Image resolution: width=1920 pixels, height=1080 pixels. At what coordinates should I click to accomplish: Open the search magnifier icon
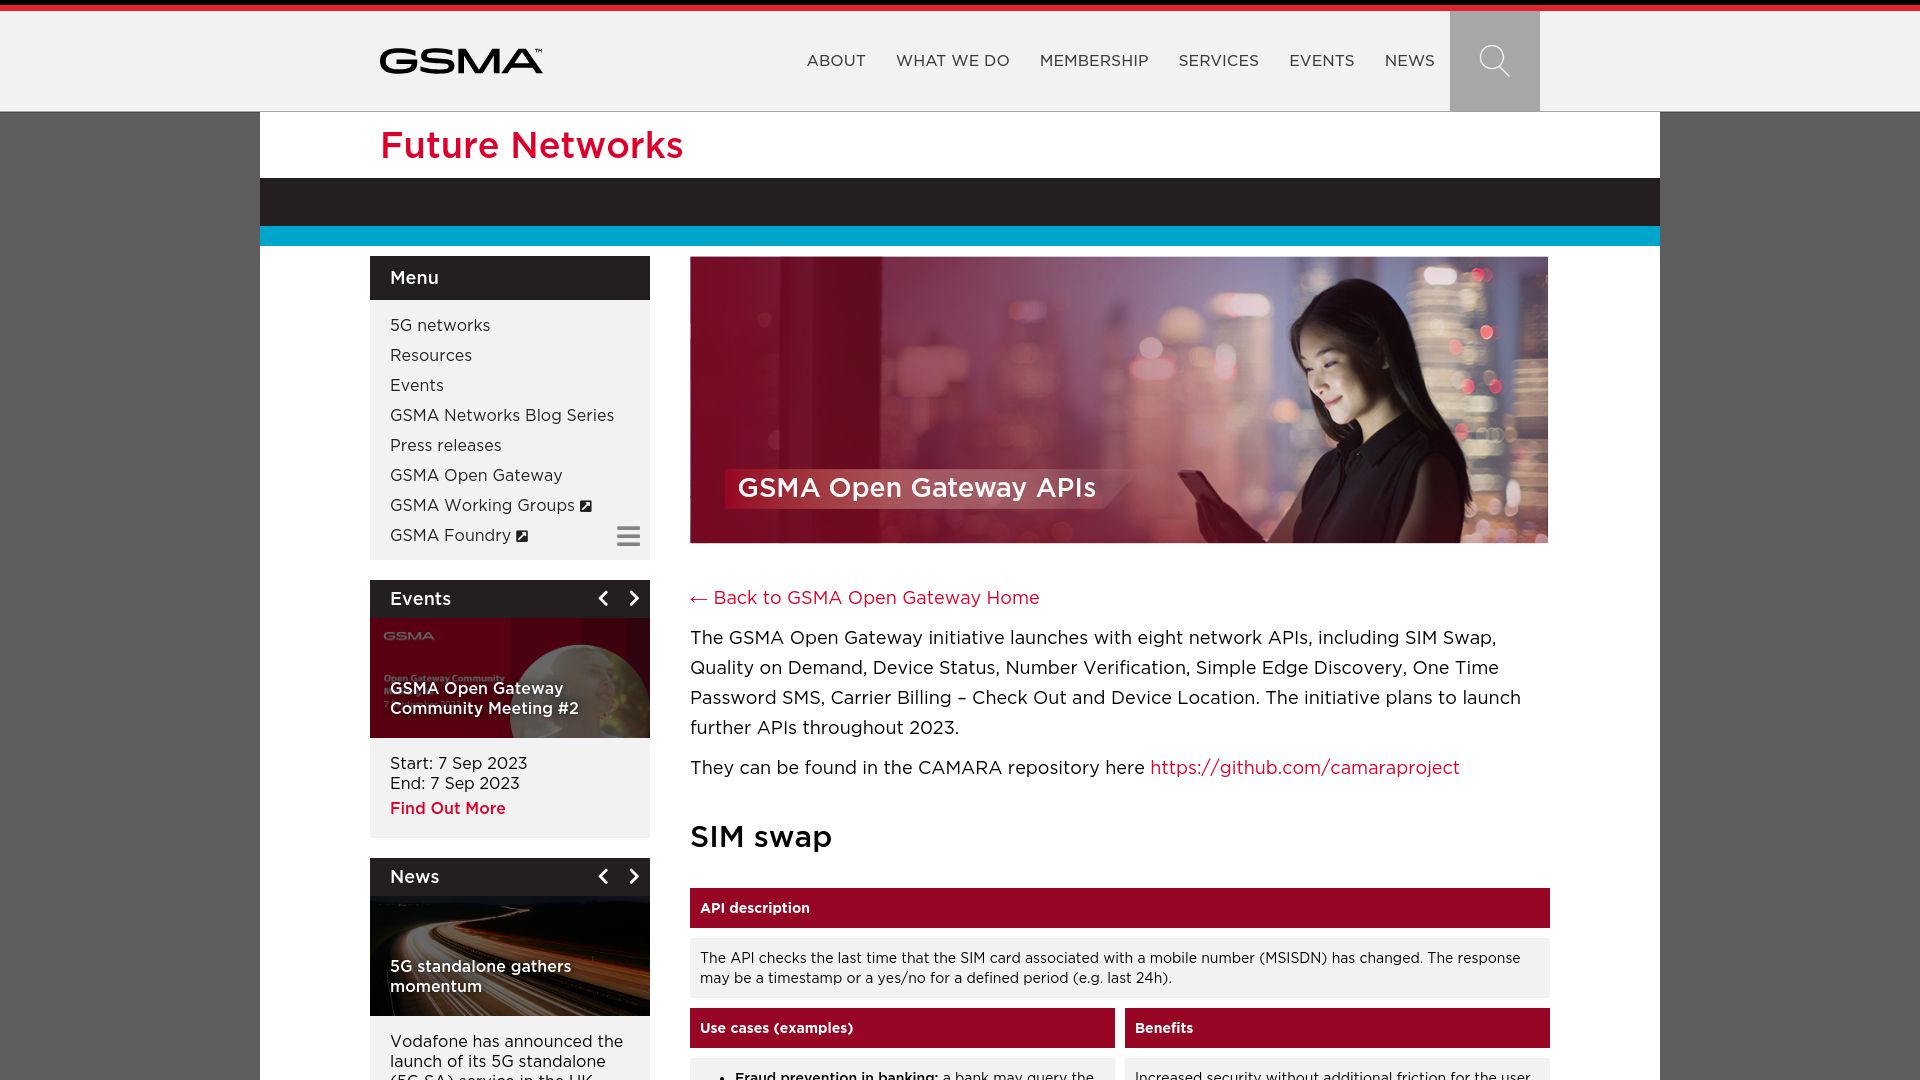point(1494,61)
